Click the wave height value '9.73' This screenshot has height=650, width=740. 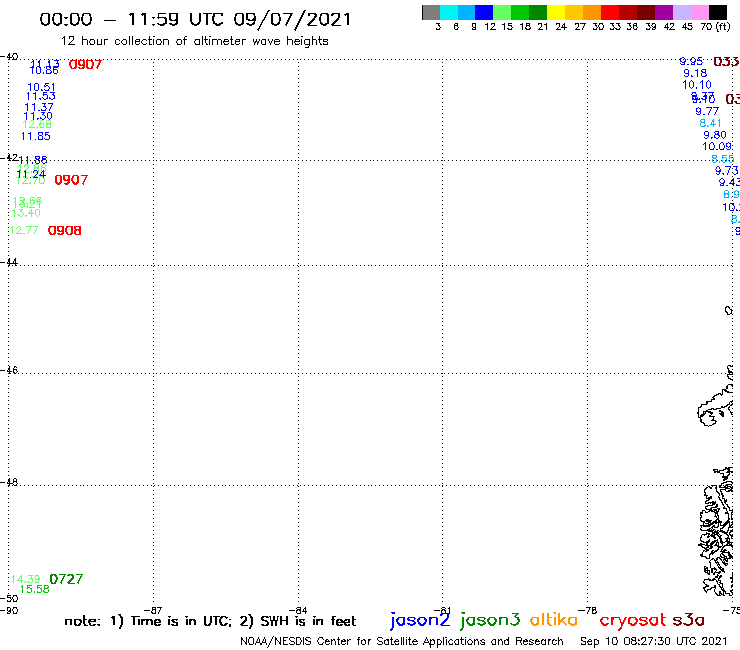point(726,170)
